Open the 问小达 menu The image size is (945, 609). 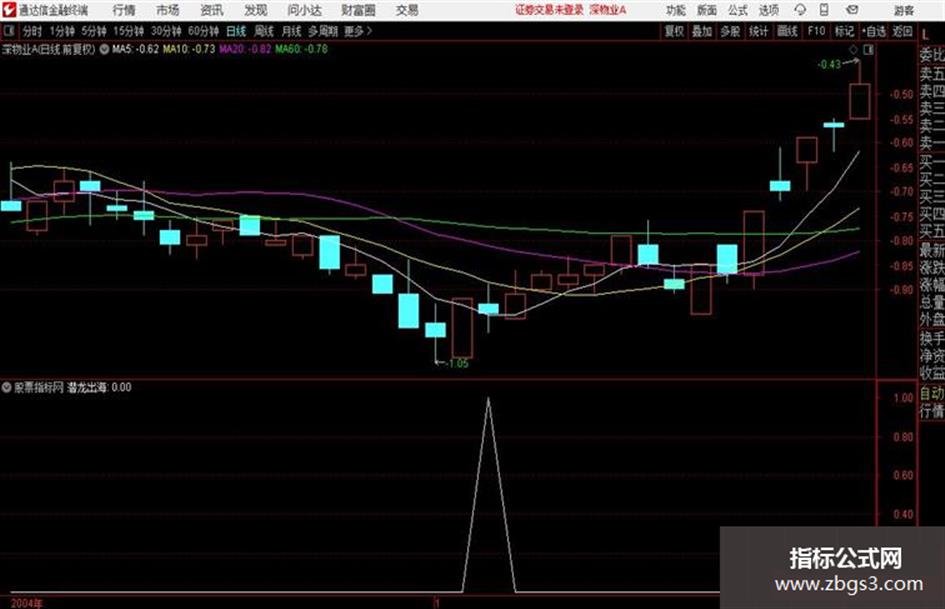(304, 10)
